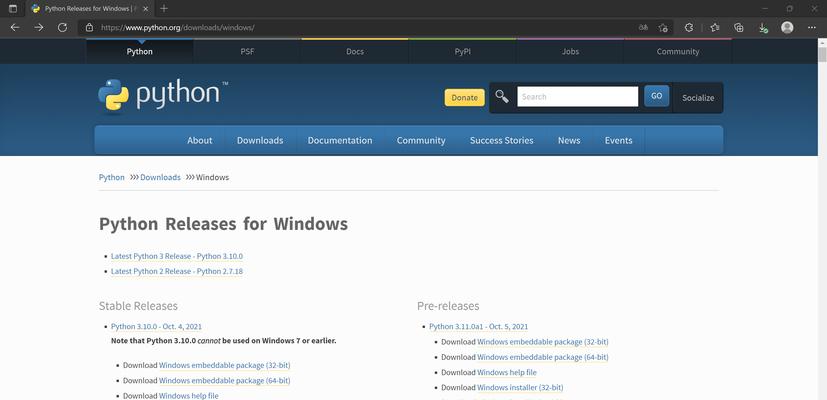Open the About menu in main nav
The height and width of the screenshot is (400, 827).
pyautogui.click(x=200, y=140)
